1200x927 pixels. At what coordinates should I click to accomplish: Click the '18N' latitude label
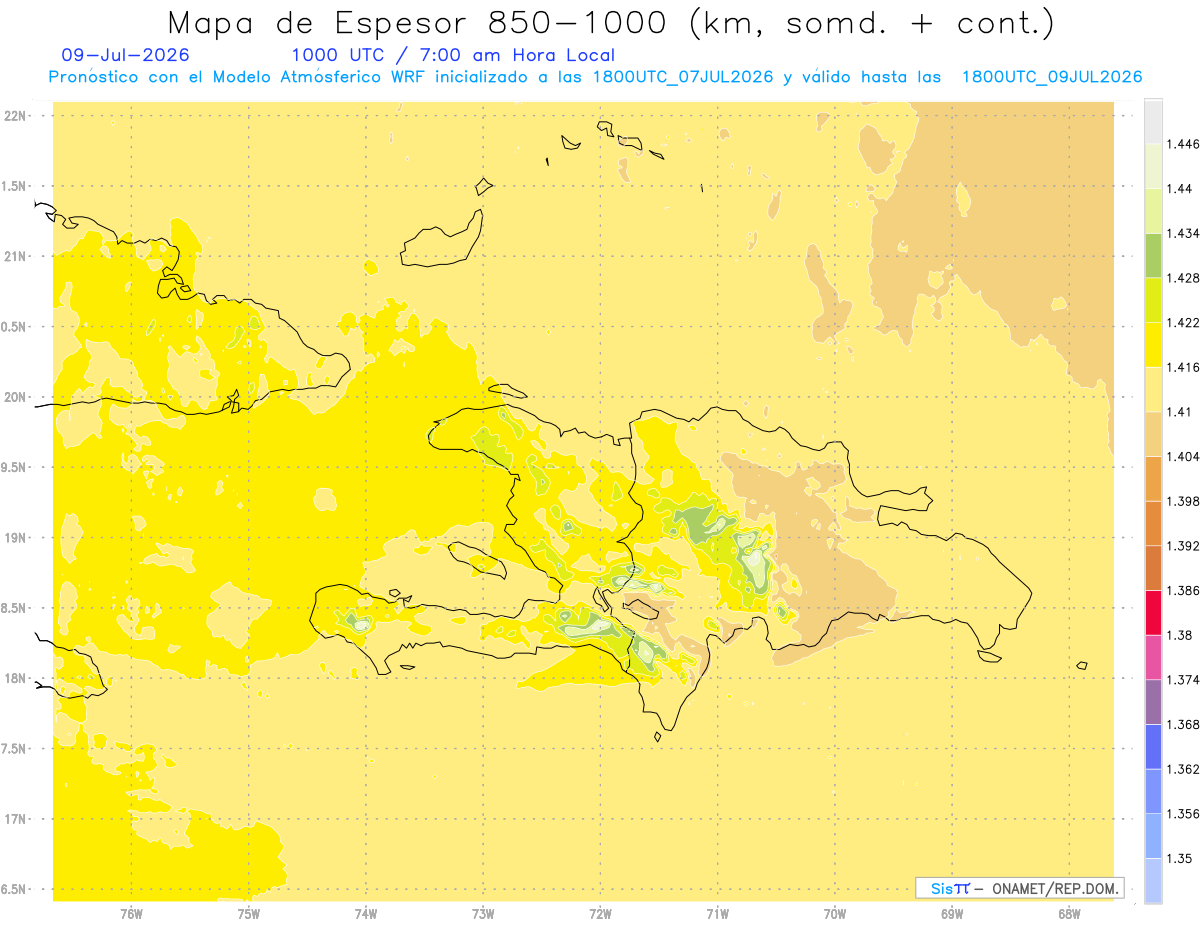[x=14, y=678]
